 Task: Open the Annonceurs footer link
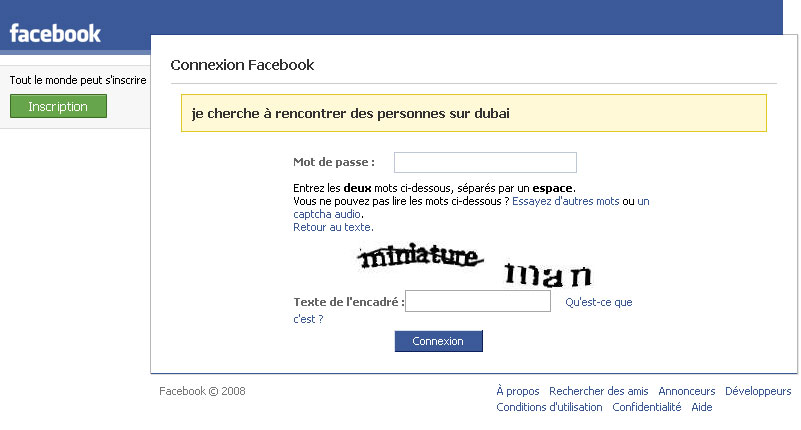point(687,391)
